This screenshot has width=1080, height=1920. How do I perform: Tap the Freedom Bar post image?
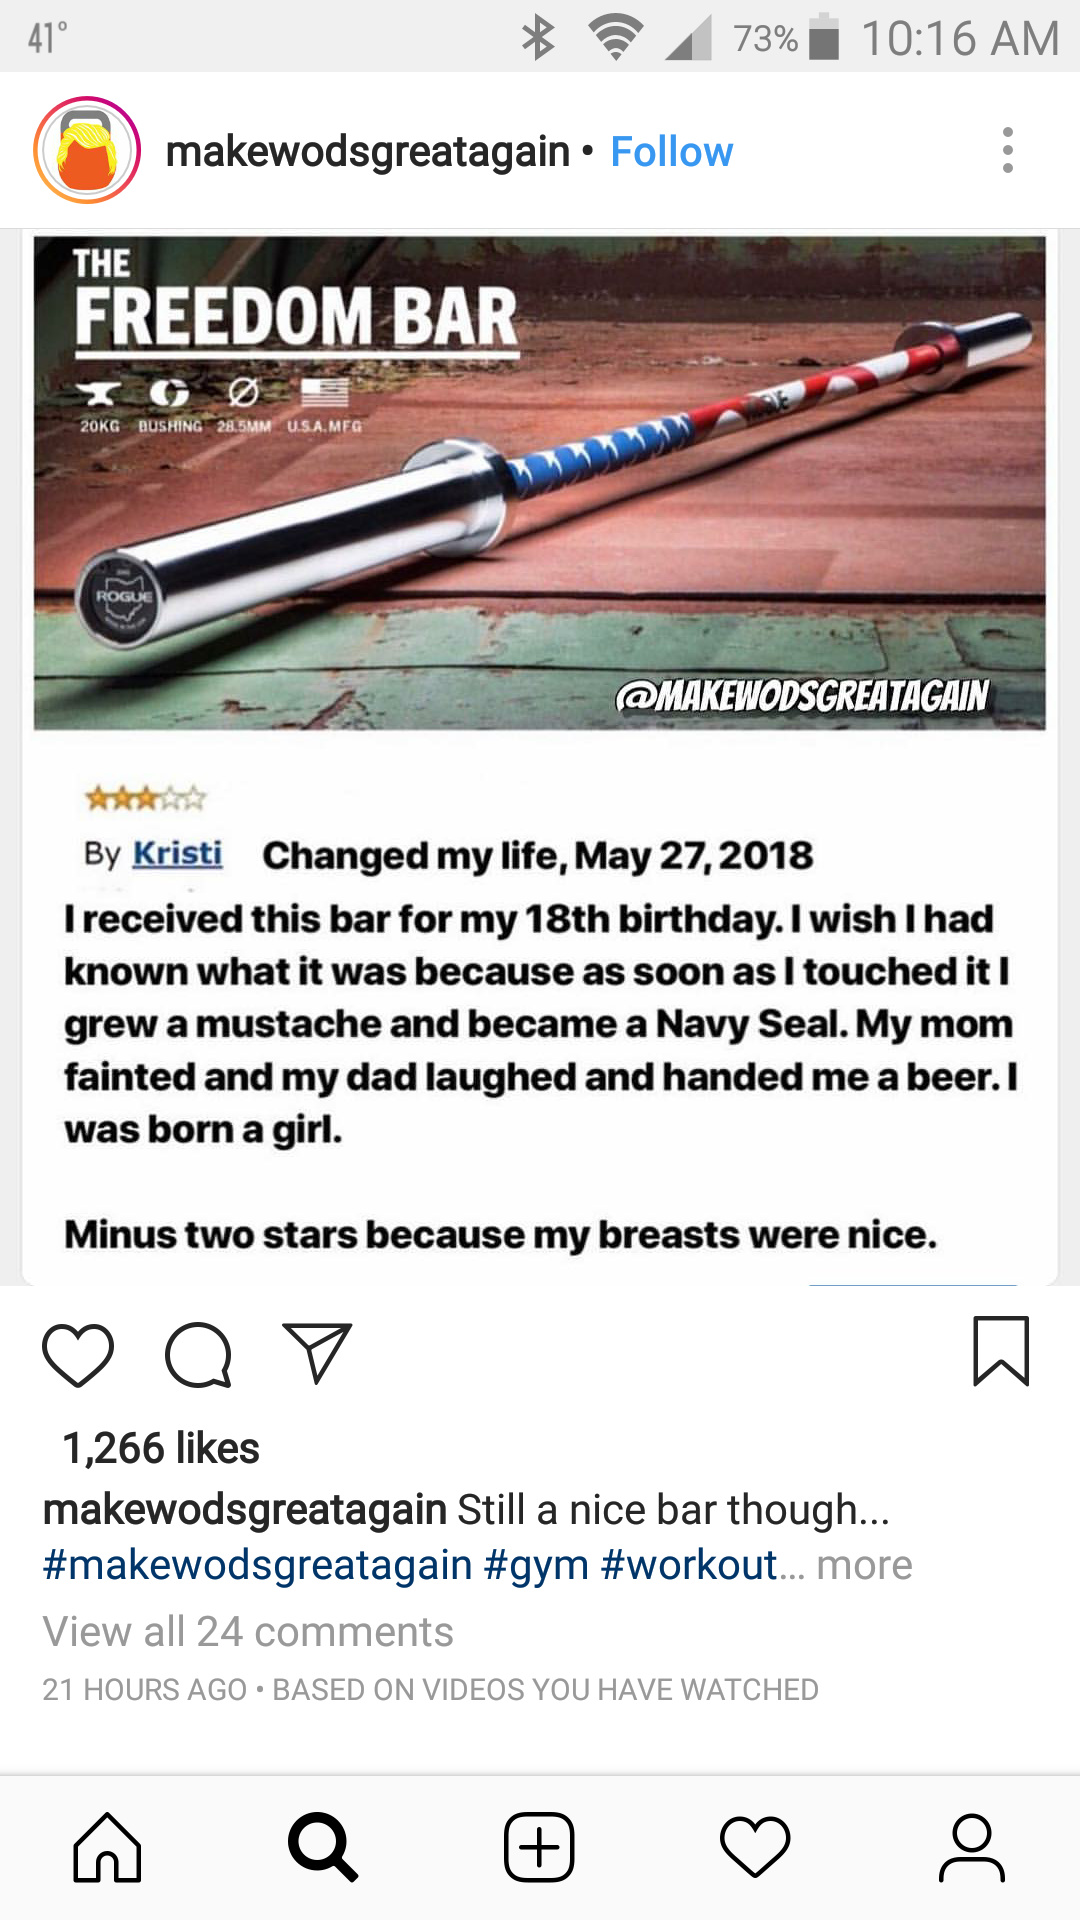540,757
